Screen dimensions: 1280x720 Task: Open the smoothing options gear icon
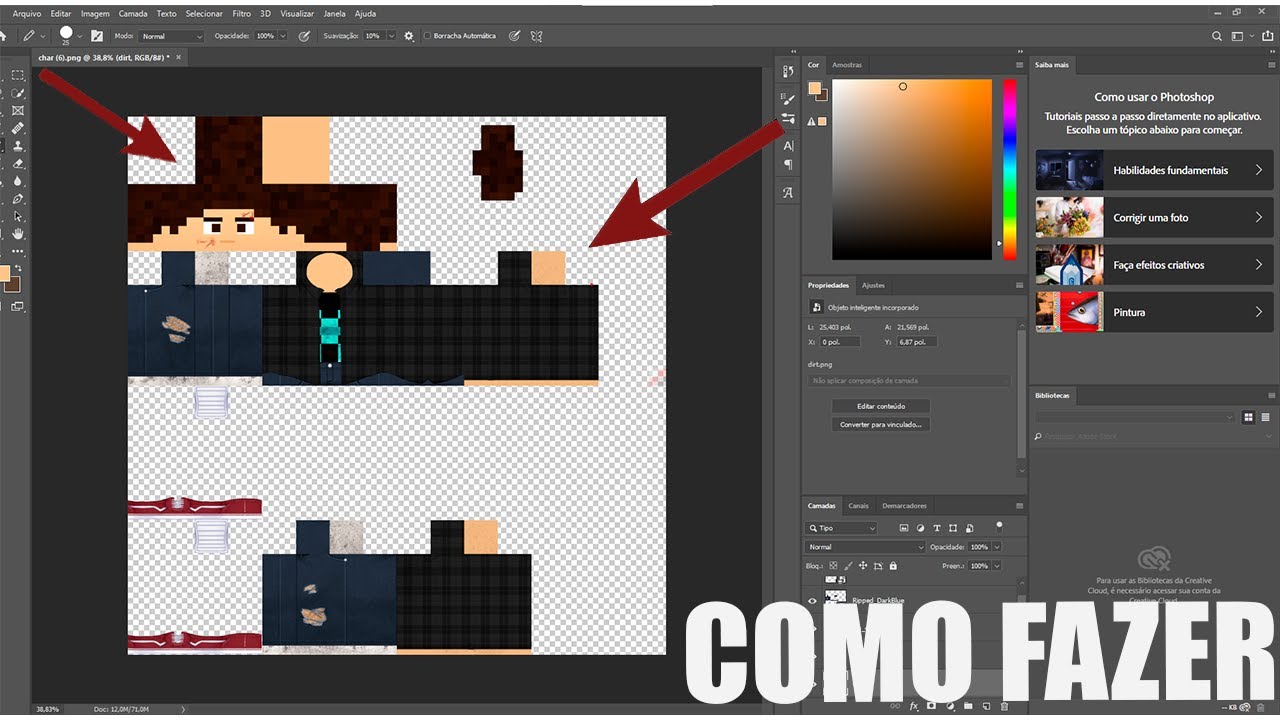409,36
